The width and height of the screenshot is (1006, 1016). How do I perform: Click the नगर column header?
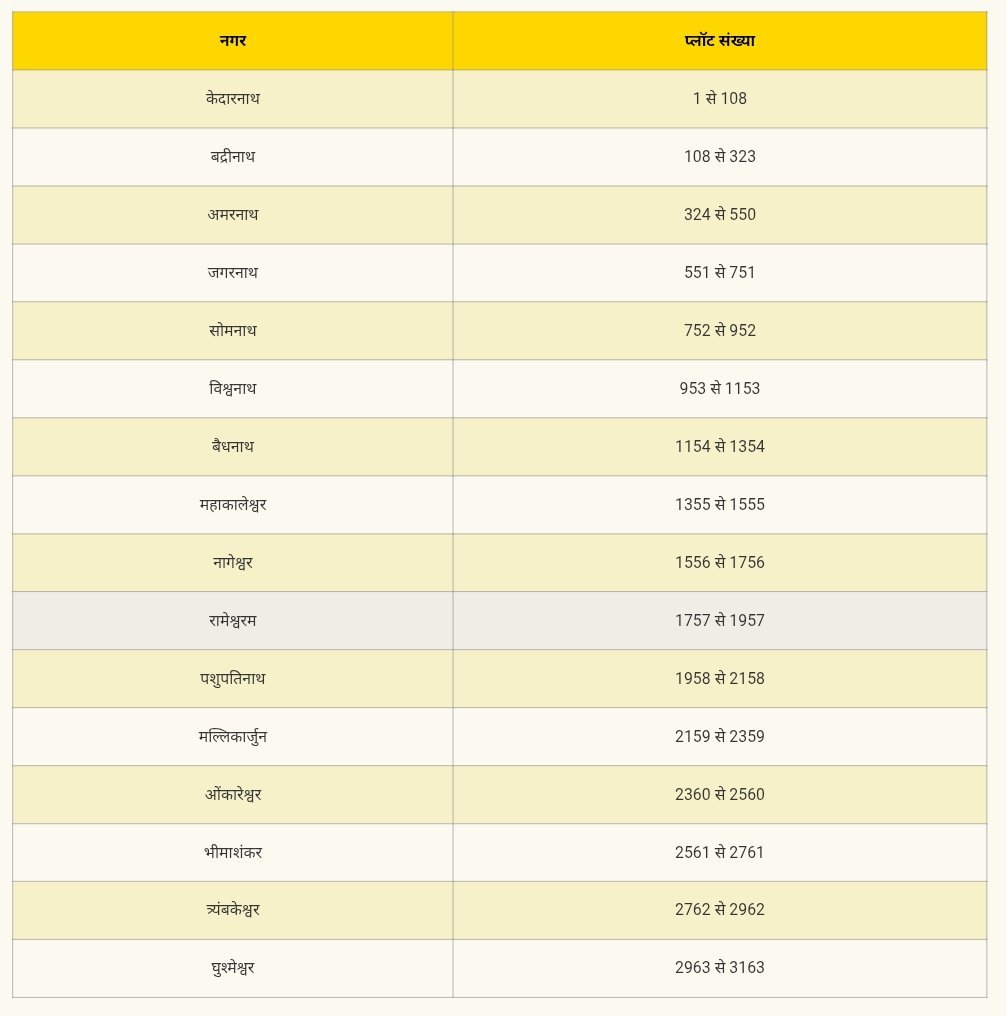[233, 41]
